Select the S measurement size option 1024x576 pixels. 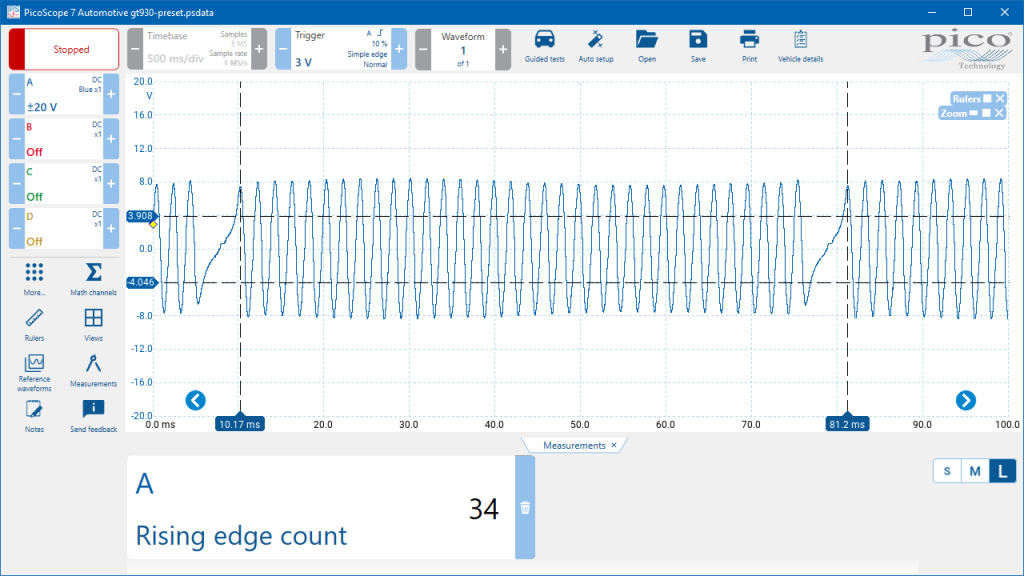pos(946,472)
